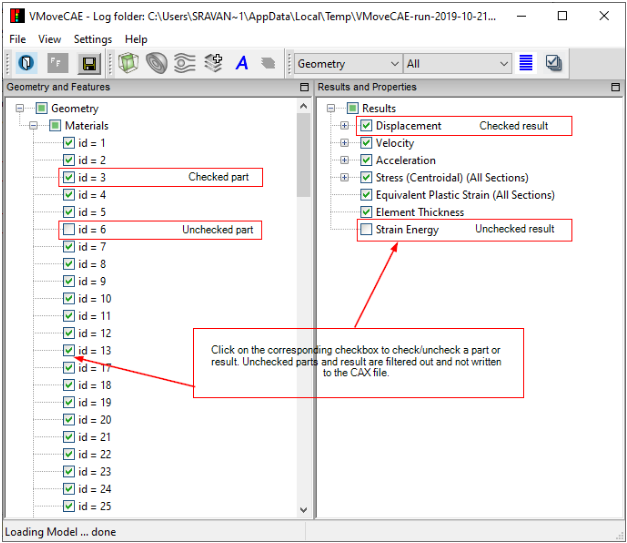627x543 pixels.
Task: Expand the Acceleration result node
Action: click(x=344, y=160)
